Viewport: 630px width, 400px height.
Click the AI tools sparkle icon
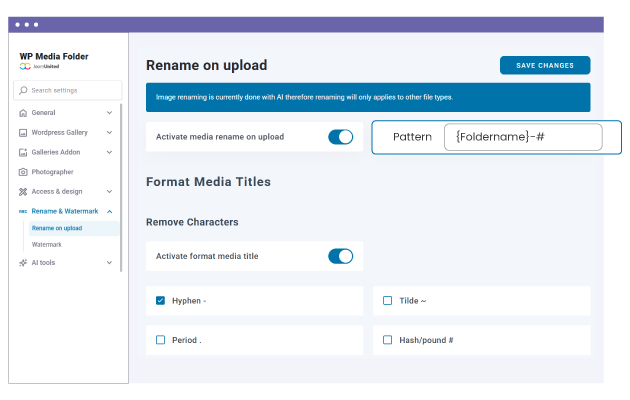point(23,263)
